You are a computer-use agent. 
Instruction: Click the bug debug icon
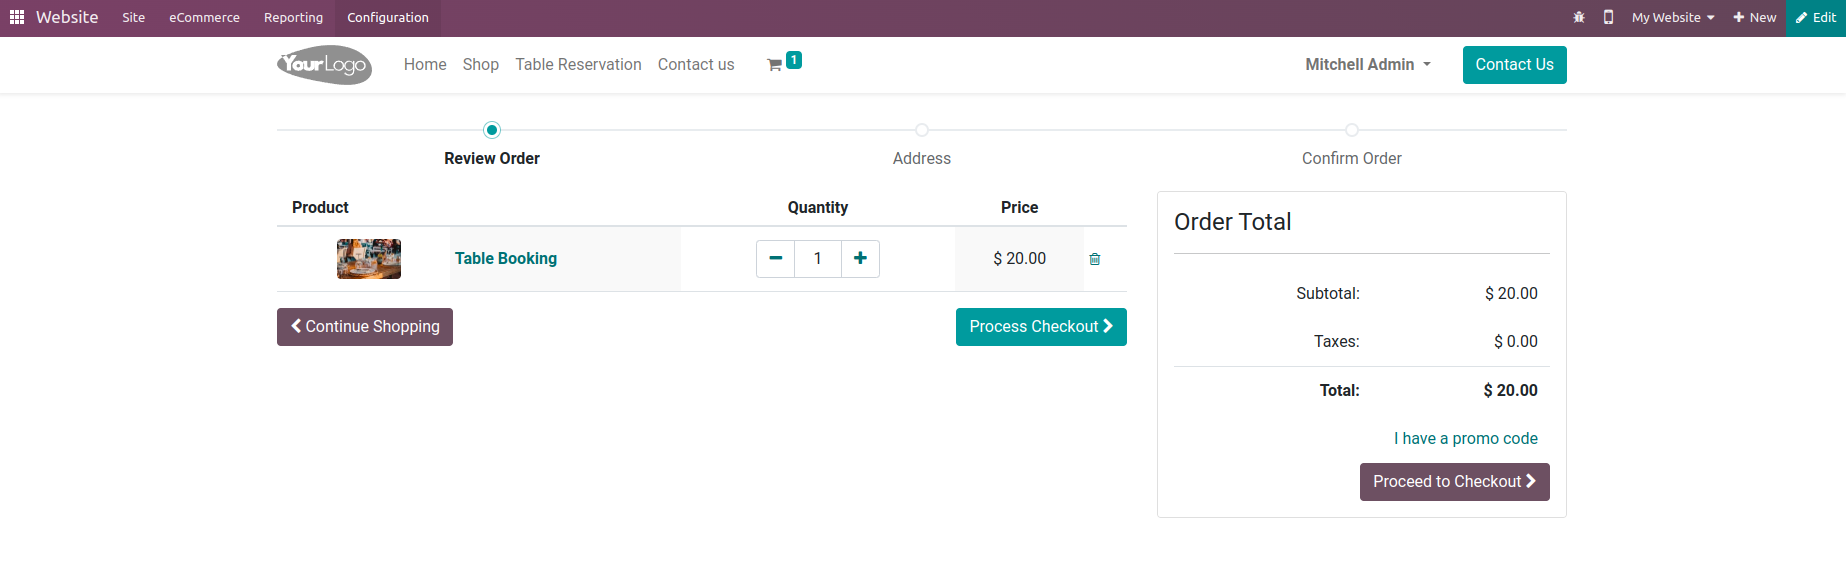tap(1579, 17)
